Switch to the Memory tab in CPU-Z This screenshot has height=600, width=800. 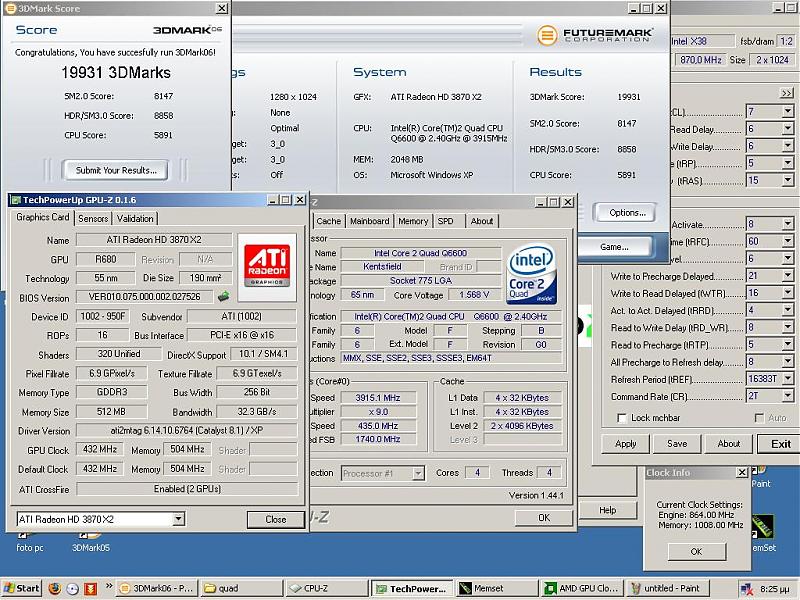coord(413,221)
